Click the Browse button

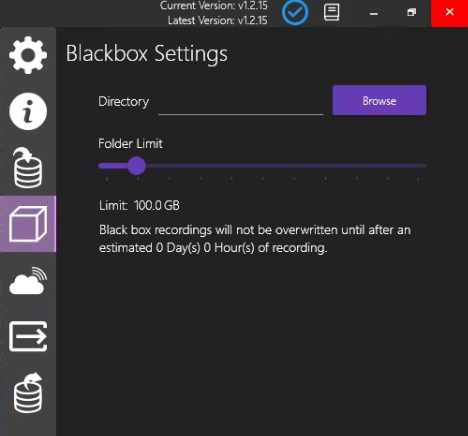pyautogui.click(x=379, y=100)
